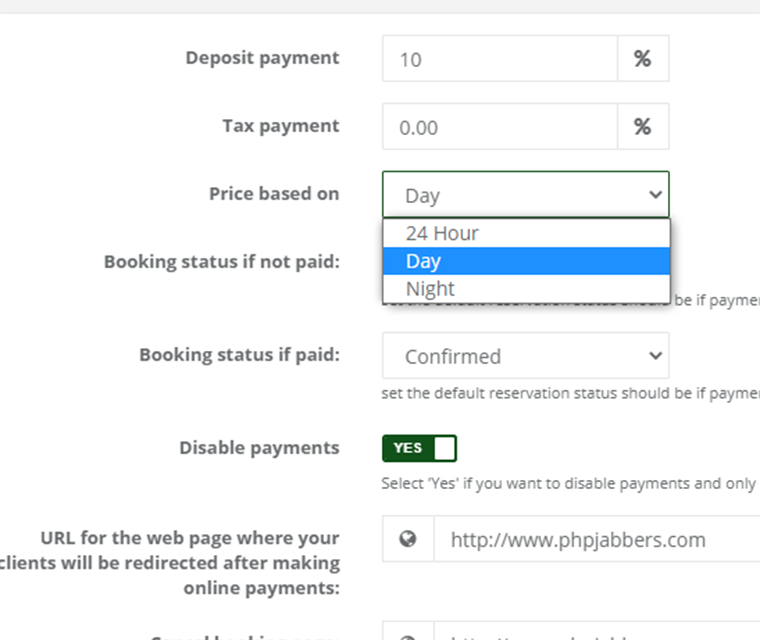Click the Deposit payment input field
The height and width of the screenshot is (640, 760).
[x=500, y=59]
